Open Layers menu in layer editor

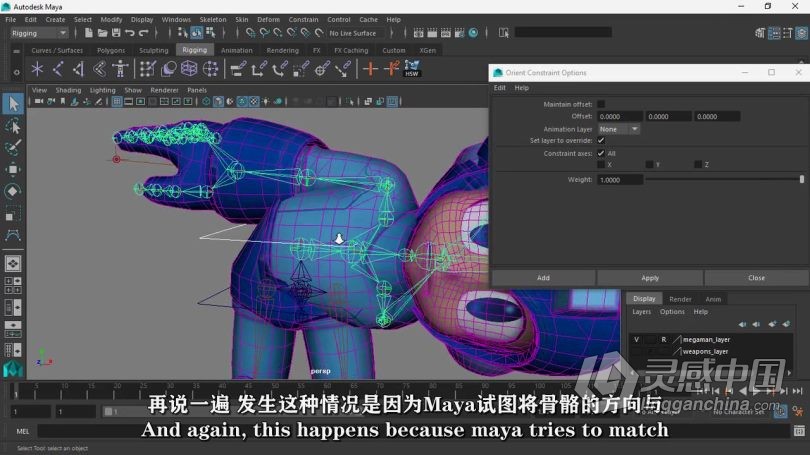(x=642, y=312)
